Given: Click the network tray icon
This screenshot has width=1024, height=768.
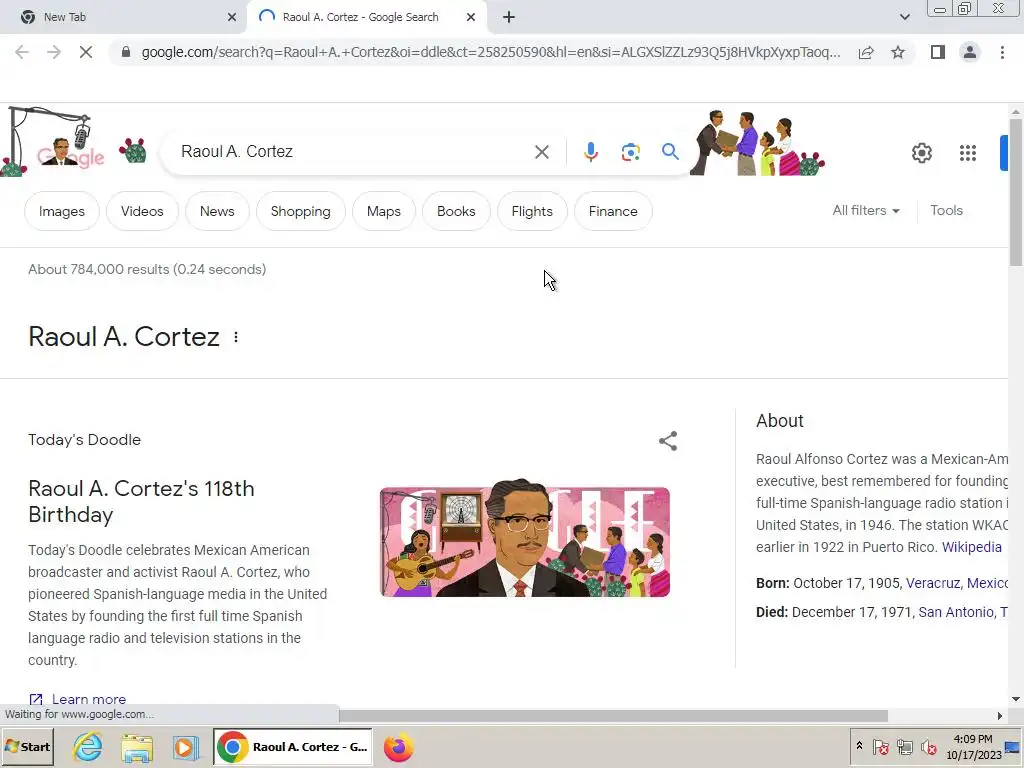Looking at the screenshot, I should (x=904, y=746).
